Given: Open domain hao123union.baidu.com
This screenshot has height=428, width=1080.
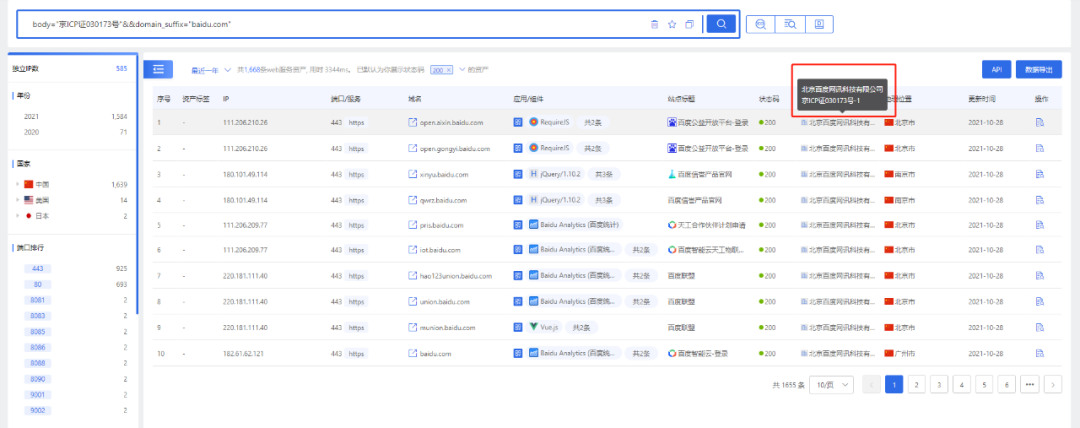Looking at the screenshot, I should (456, 276).
